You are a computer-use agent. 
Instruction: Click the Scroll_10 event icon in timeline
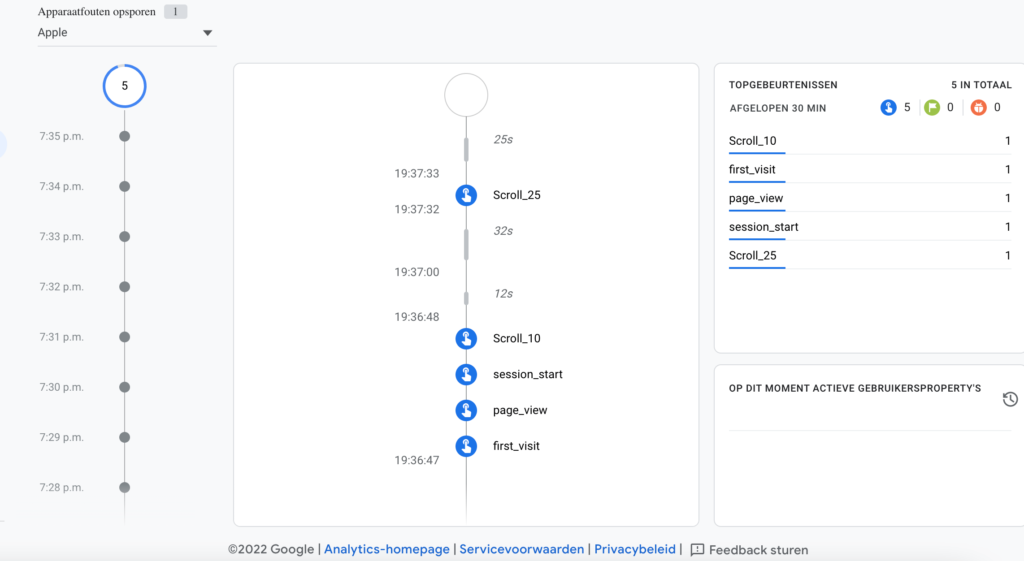tap(466, 338)
